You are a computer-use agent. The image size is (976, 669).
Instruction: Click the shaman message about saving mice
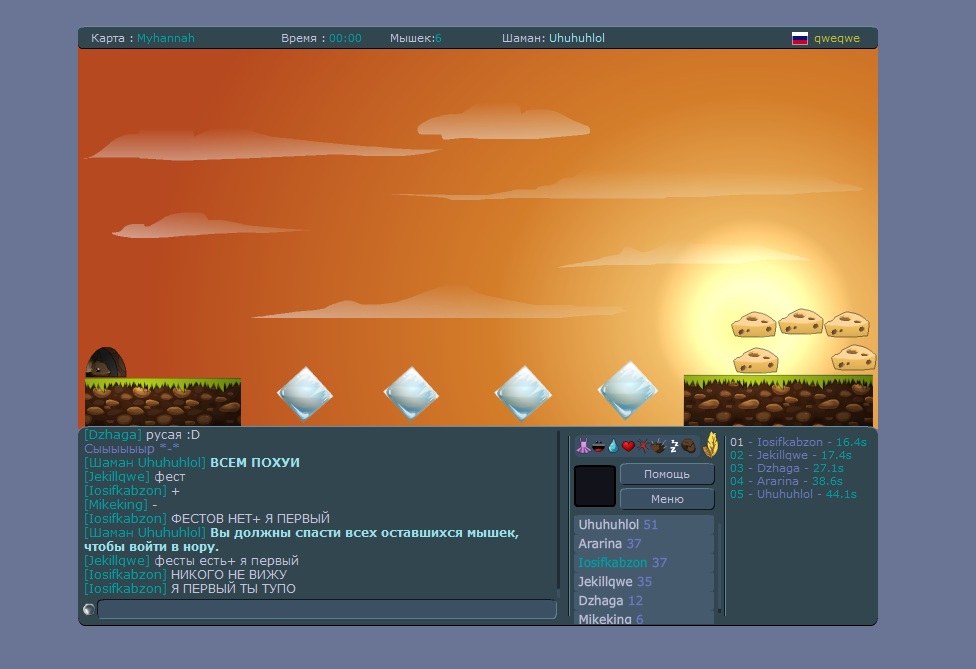click(302, 540)
